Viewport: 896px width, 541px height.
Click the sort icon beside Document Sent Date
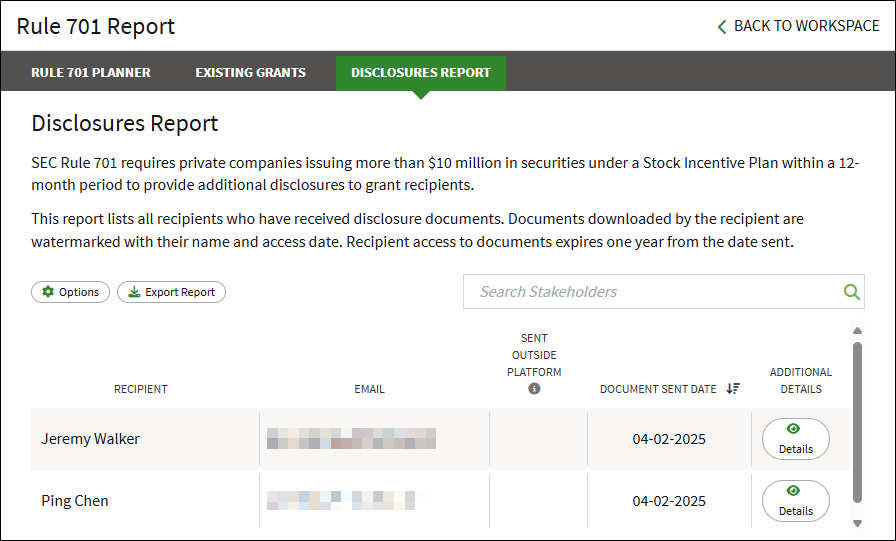(x=733, y=389)
